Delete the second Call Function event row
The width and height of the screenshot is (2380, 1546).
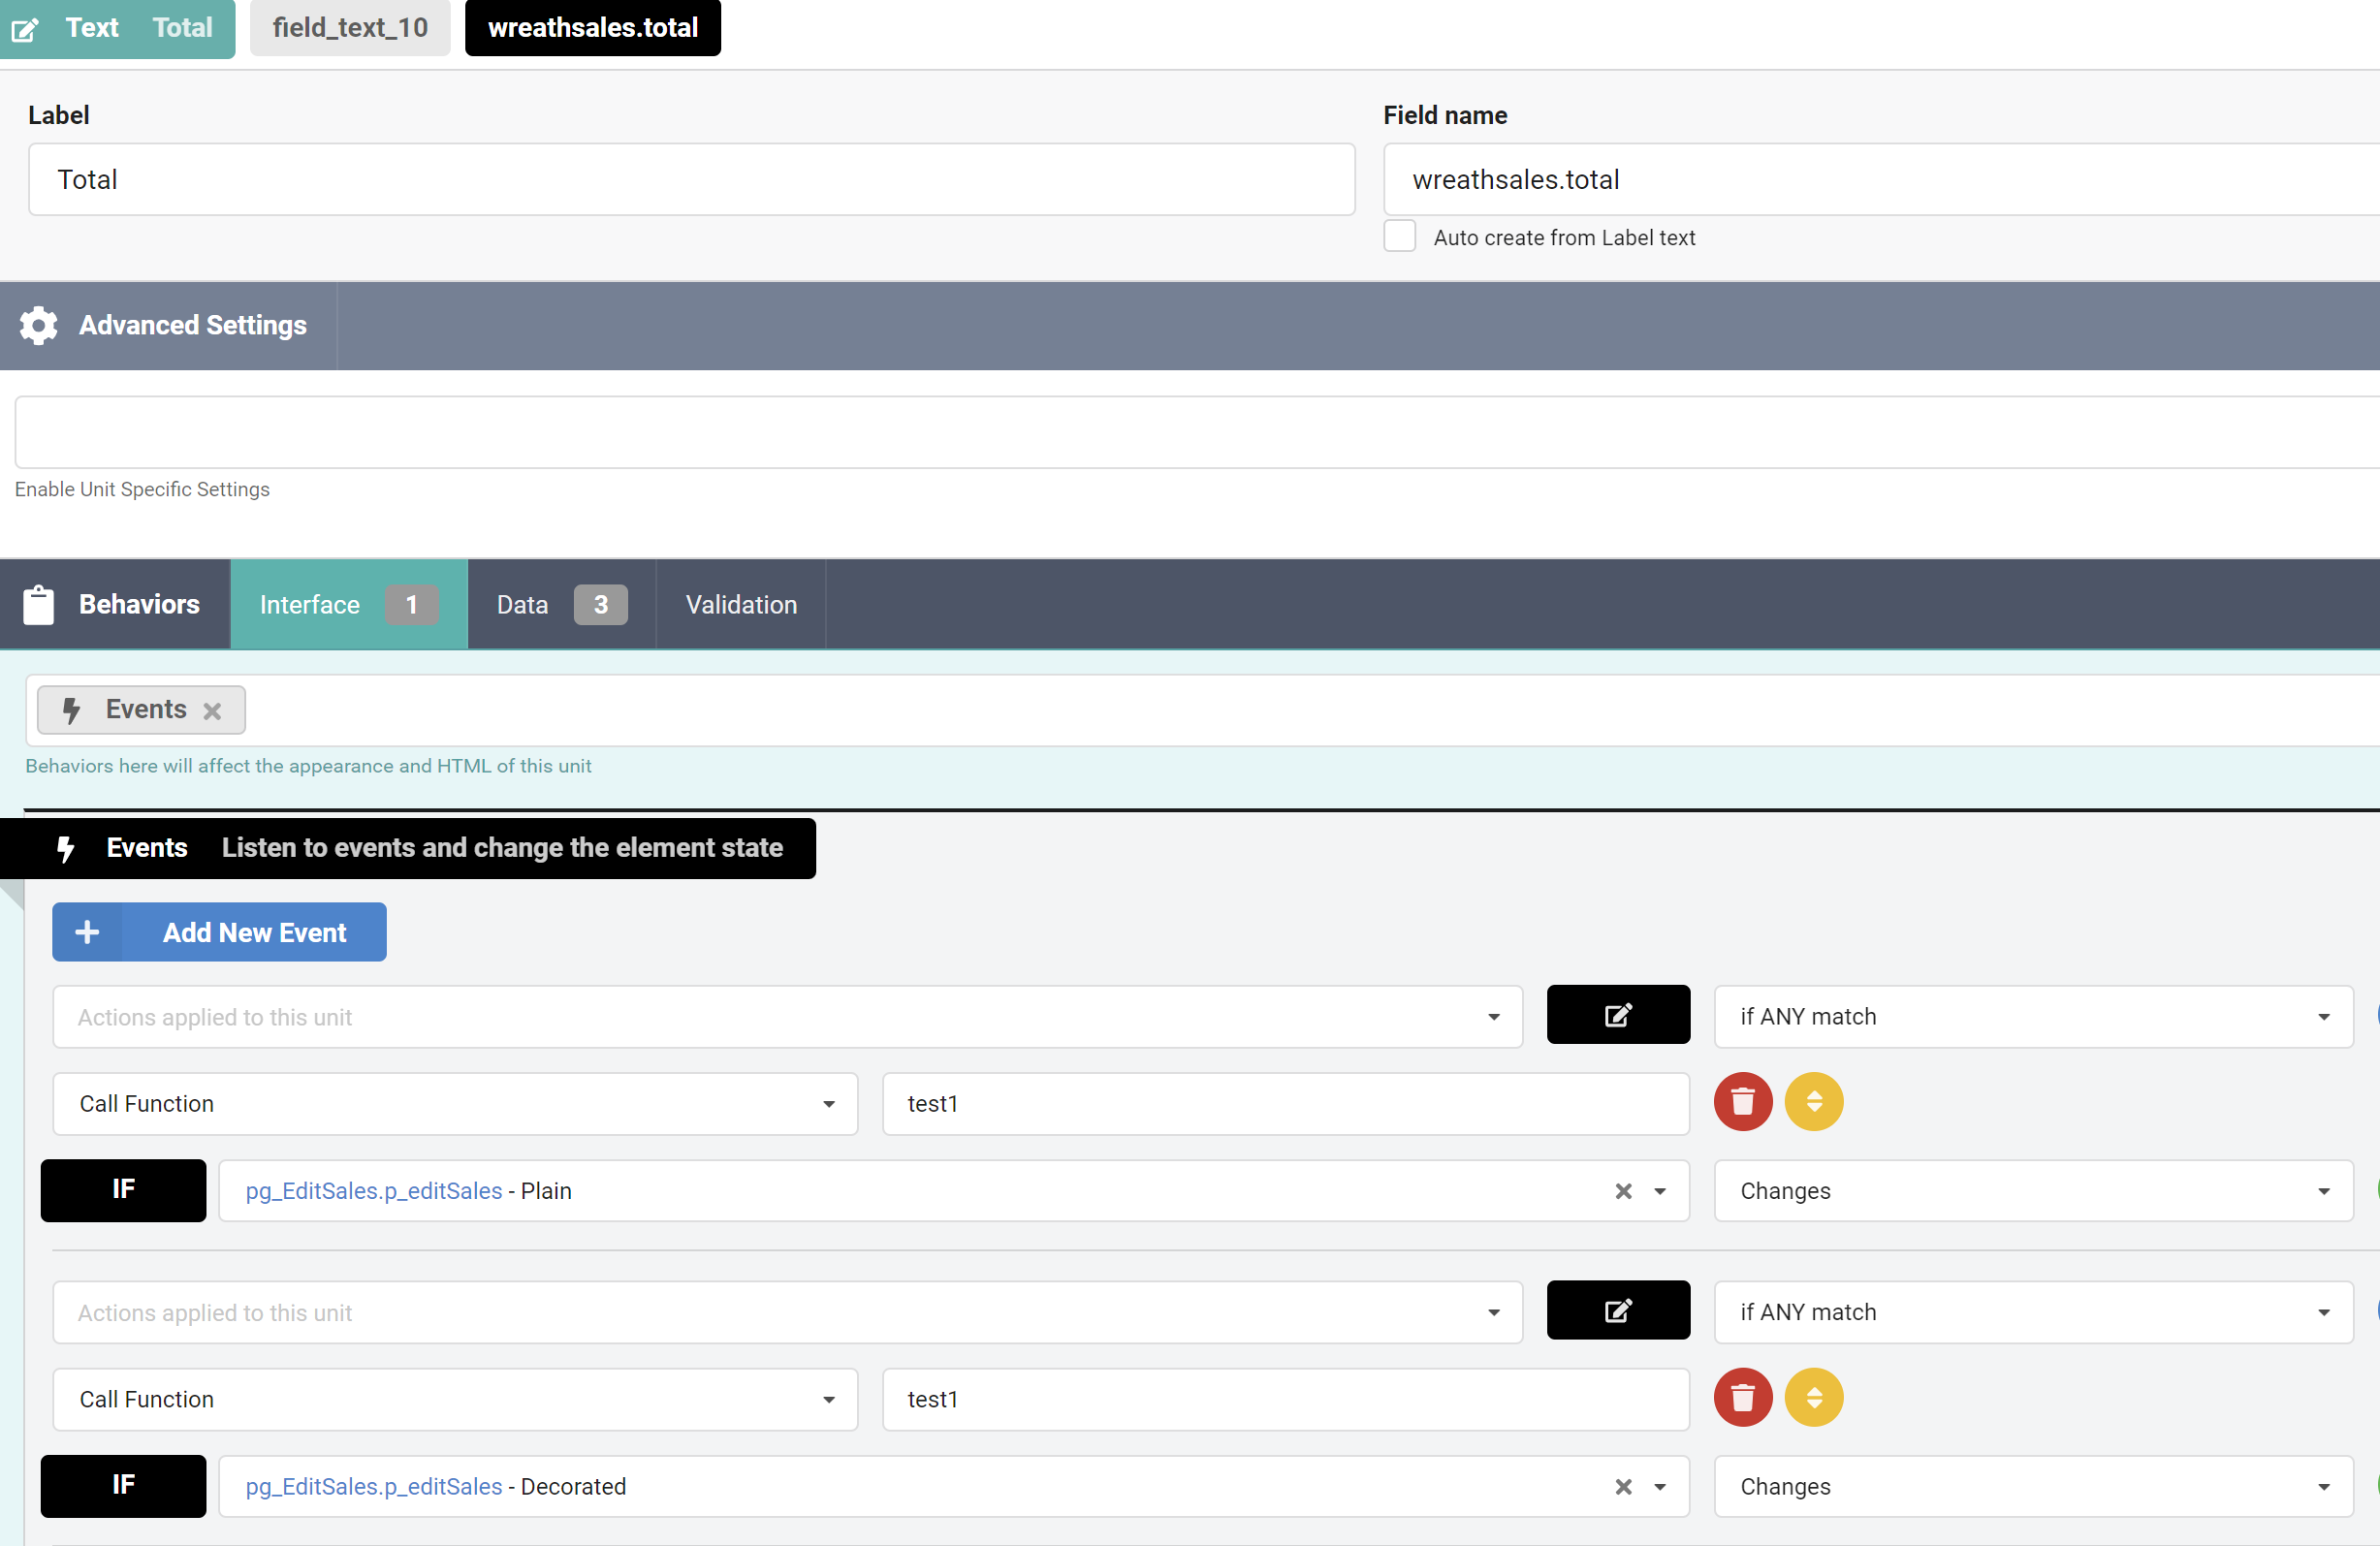[x=1742, y=1397]
